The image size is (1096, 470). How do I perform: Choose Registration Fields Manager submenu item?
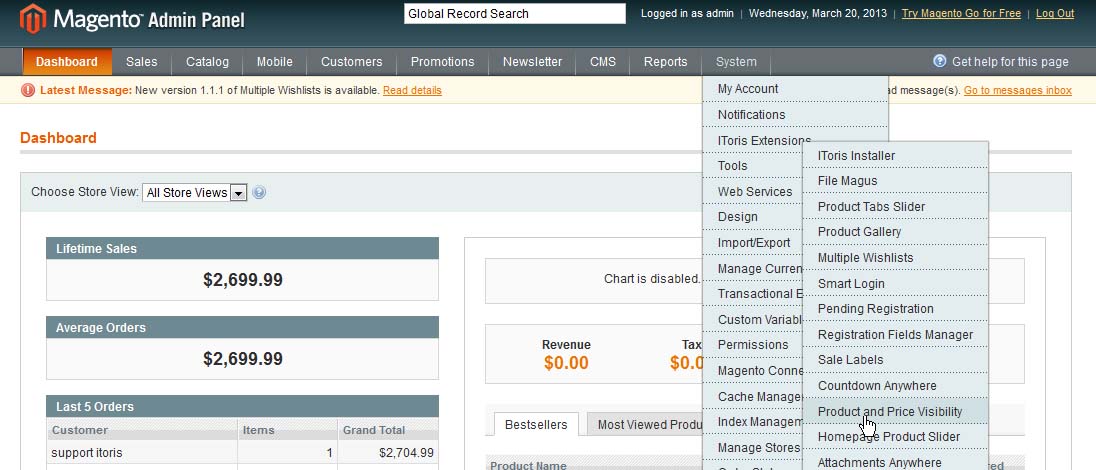pyautogui.click(x=895, y=335)
